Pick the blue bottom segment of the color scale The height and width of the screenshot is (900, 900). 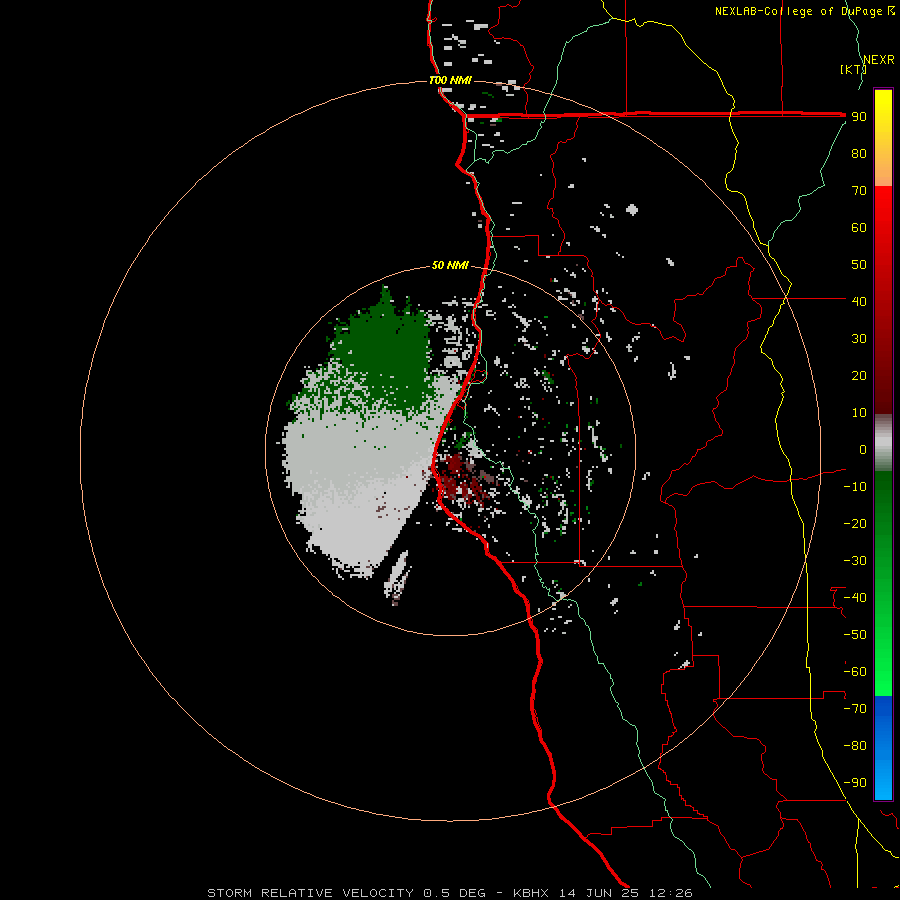pyautogui.click(x=883, y=748)
